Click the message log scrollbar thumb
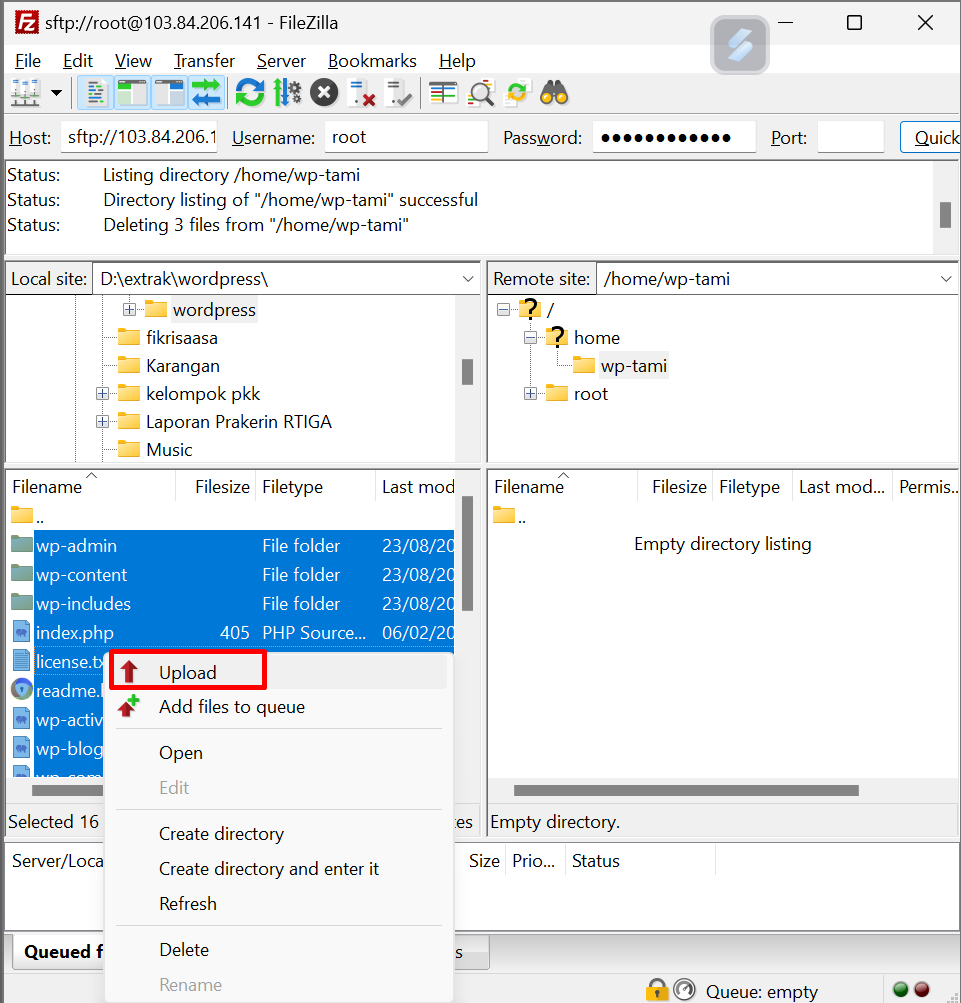The image size is (961, 1003). [x=945, y=214]
